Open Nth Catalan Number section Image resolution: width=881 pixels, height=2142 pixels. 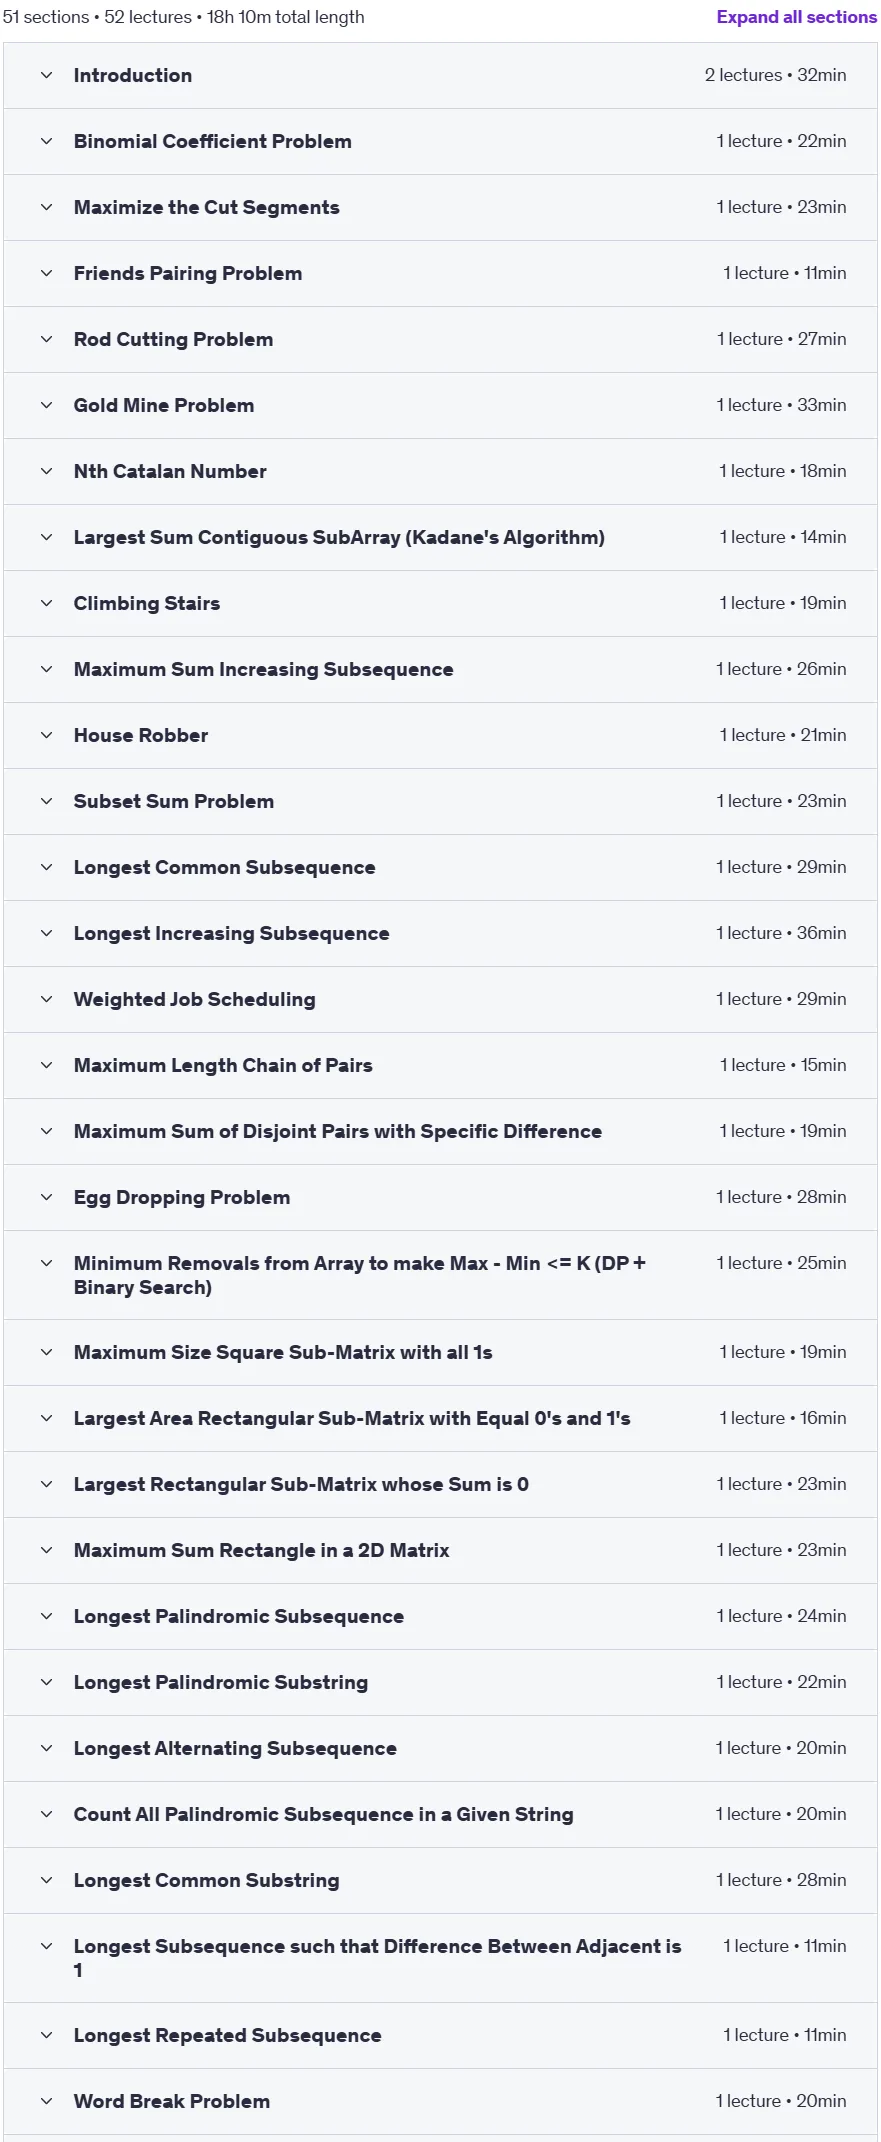tap(440, 471)
